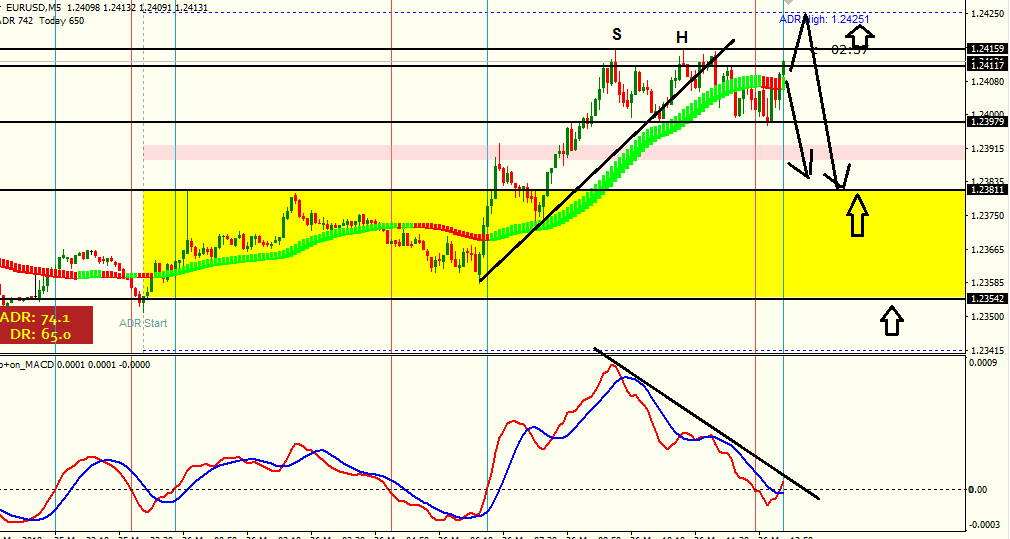Select the 'S' shoulder text label
The width and height of the screenshot is (1010, 539).
[617, 35]
